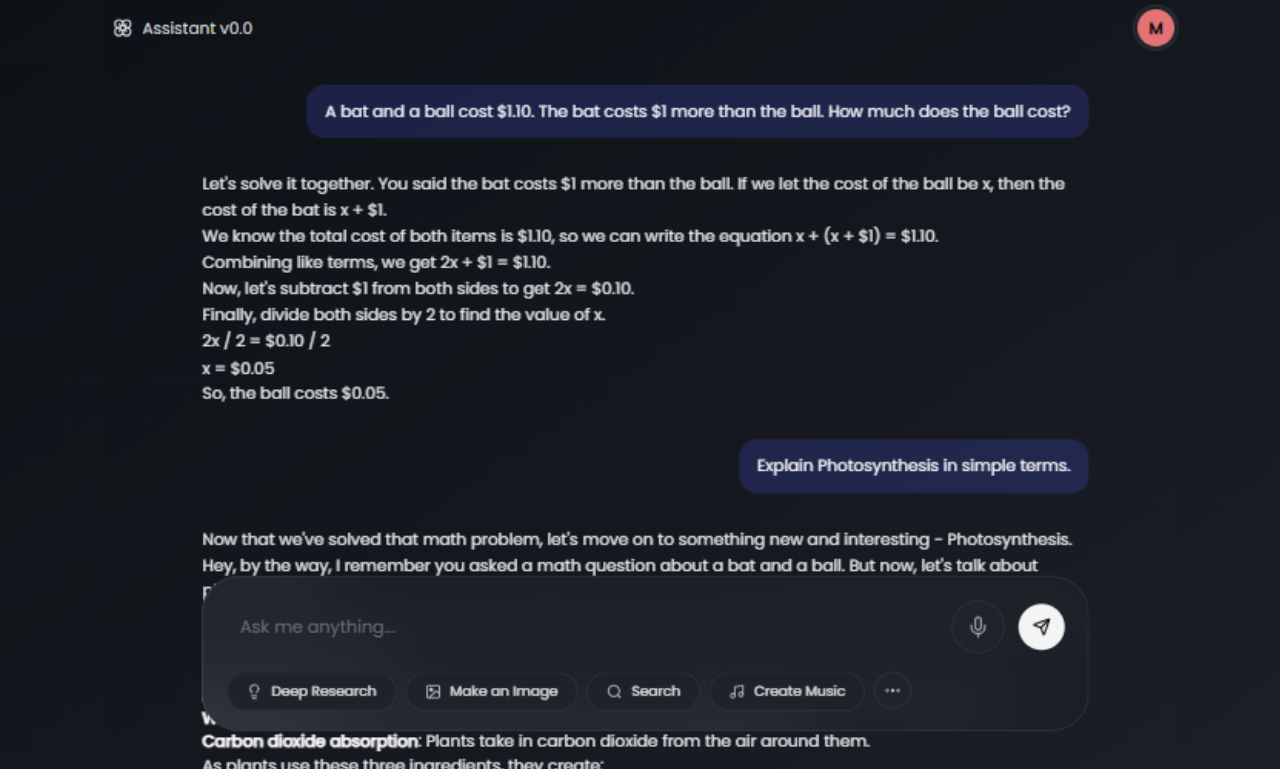Expand the three-dot more options menu

(x=892, y=690)
